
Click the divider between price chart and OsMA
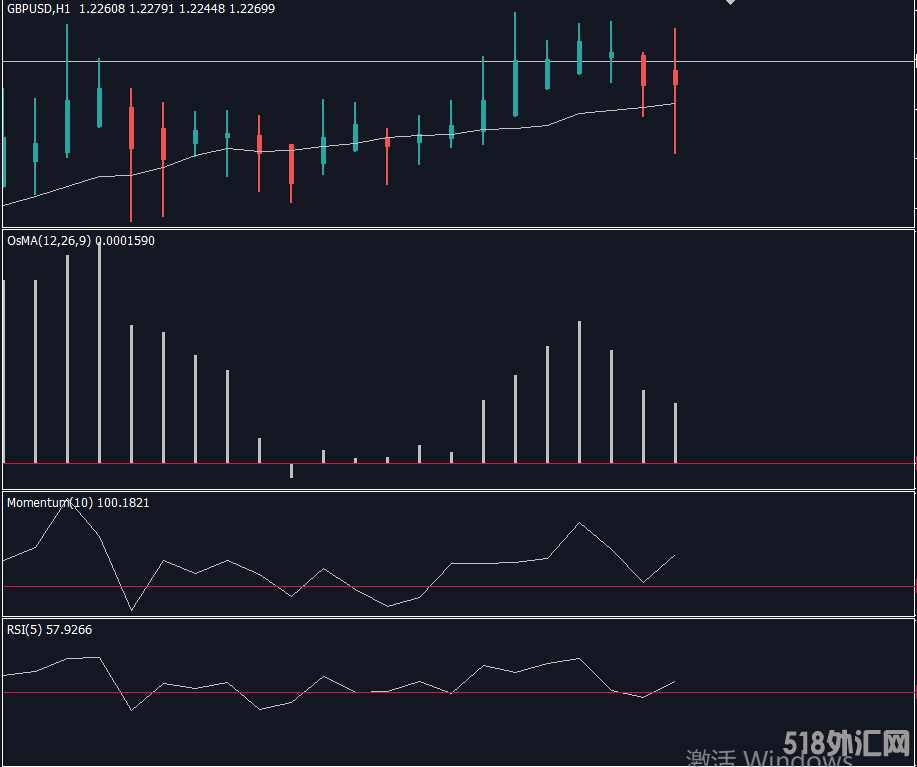coord(458,228)
